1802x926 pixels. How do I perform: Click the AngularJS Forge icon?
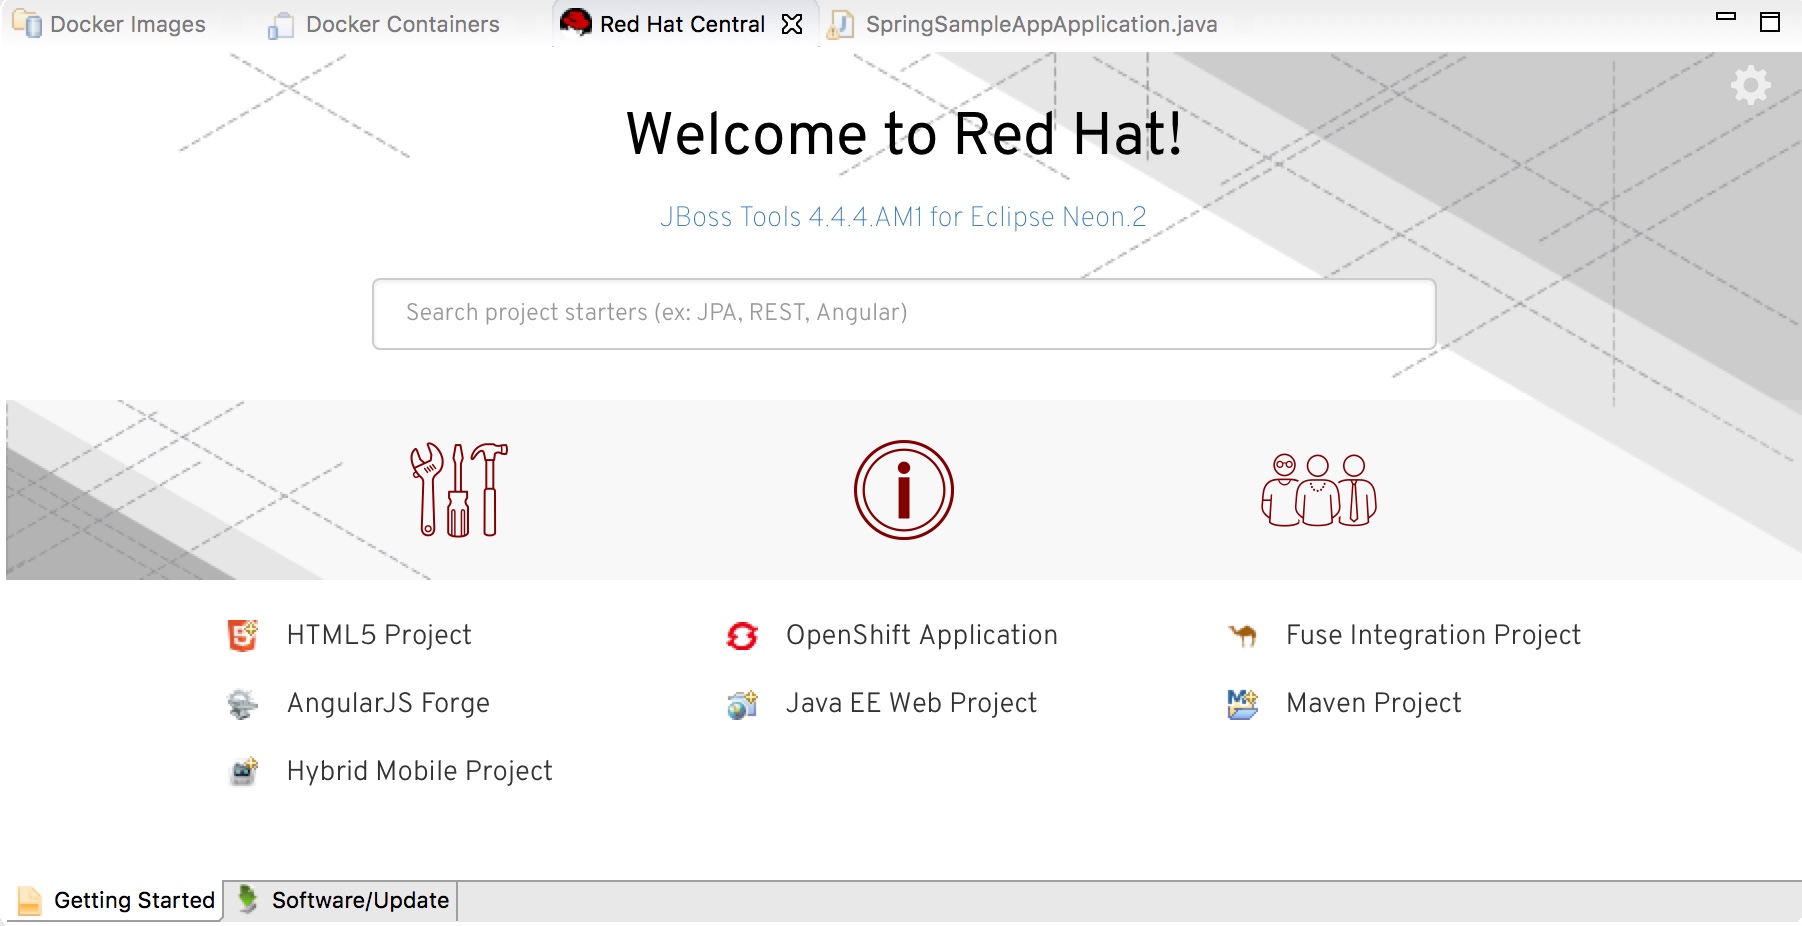242,703
